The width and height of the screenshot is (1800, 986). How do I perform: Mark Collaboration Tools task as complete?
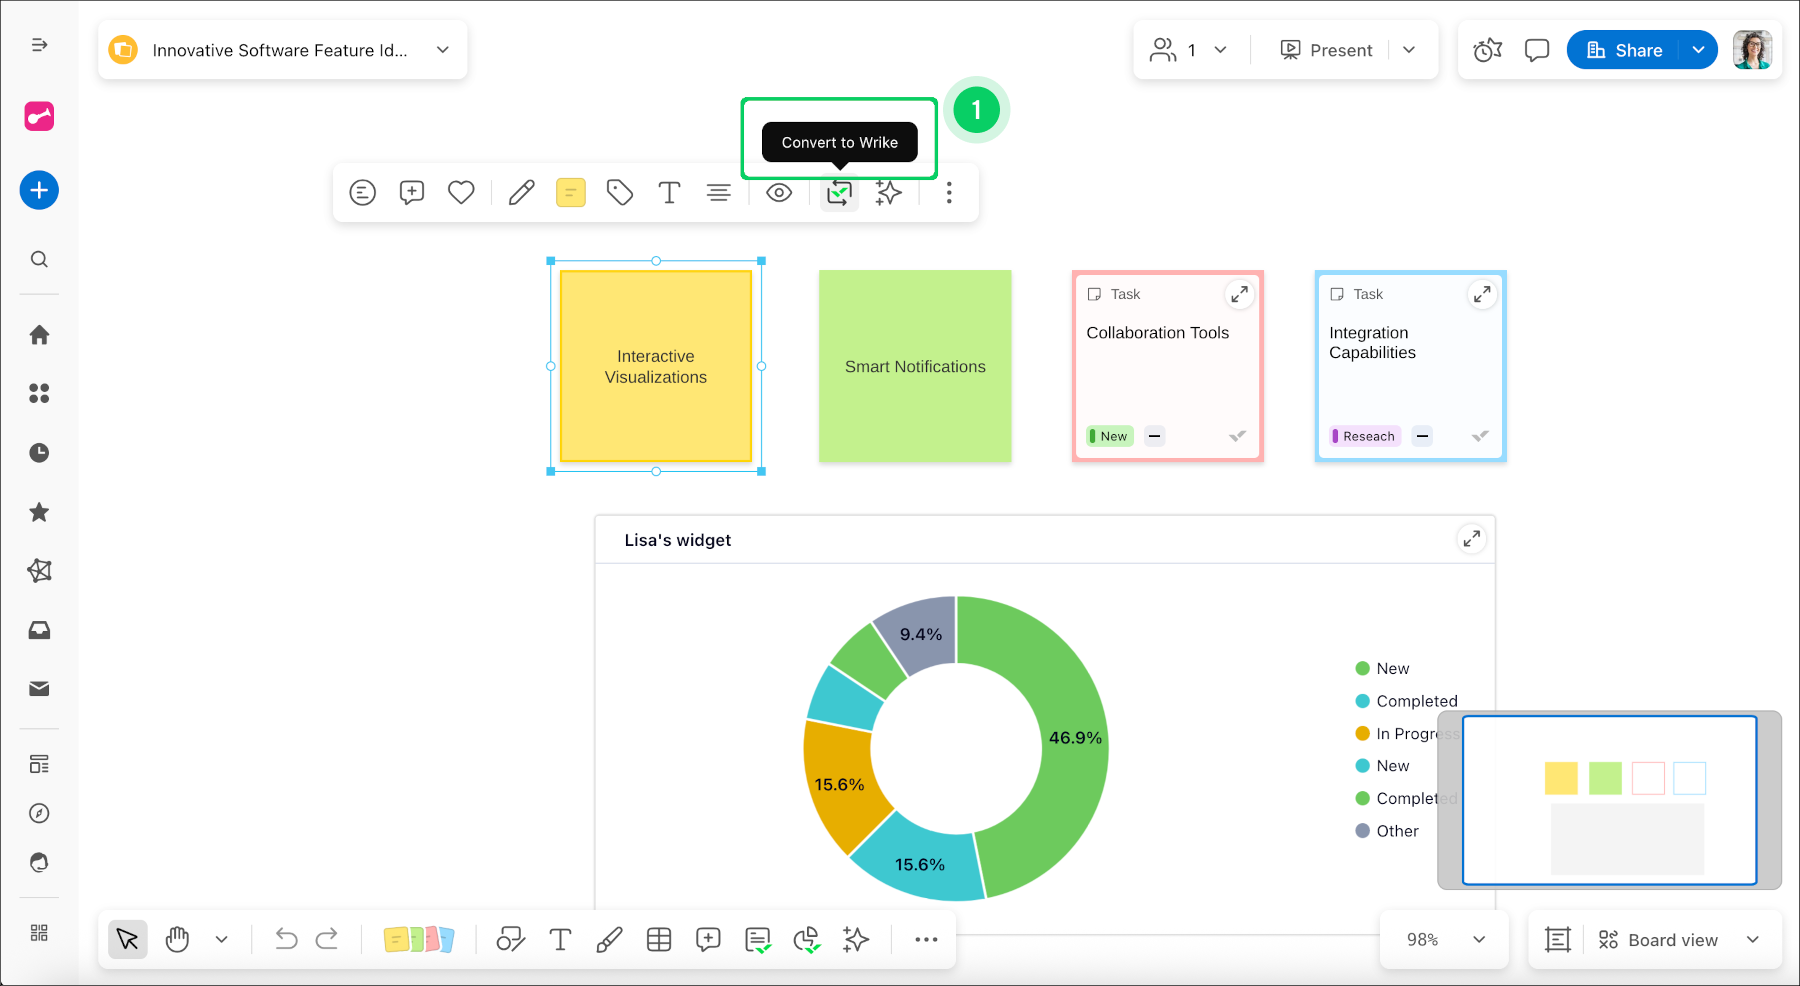click(x=1237, y=436)
